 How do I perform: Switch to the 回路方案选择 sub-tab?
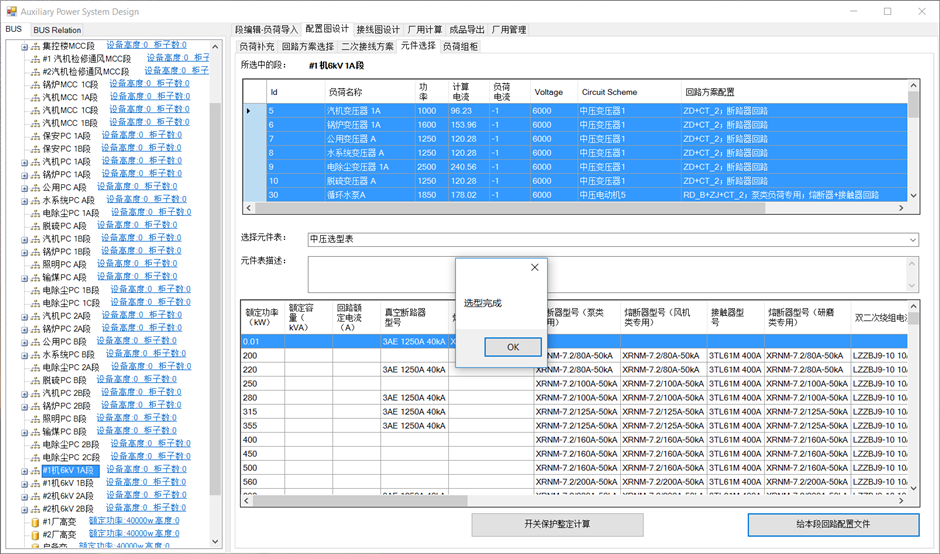coord(307,46)
